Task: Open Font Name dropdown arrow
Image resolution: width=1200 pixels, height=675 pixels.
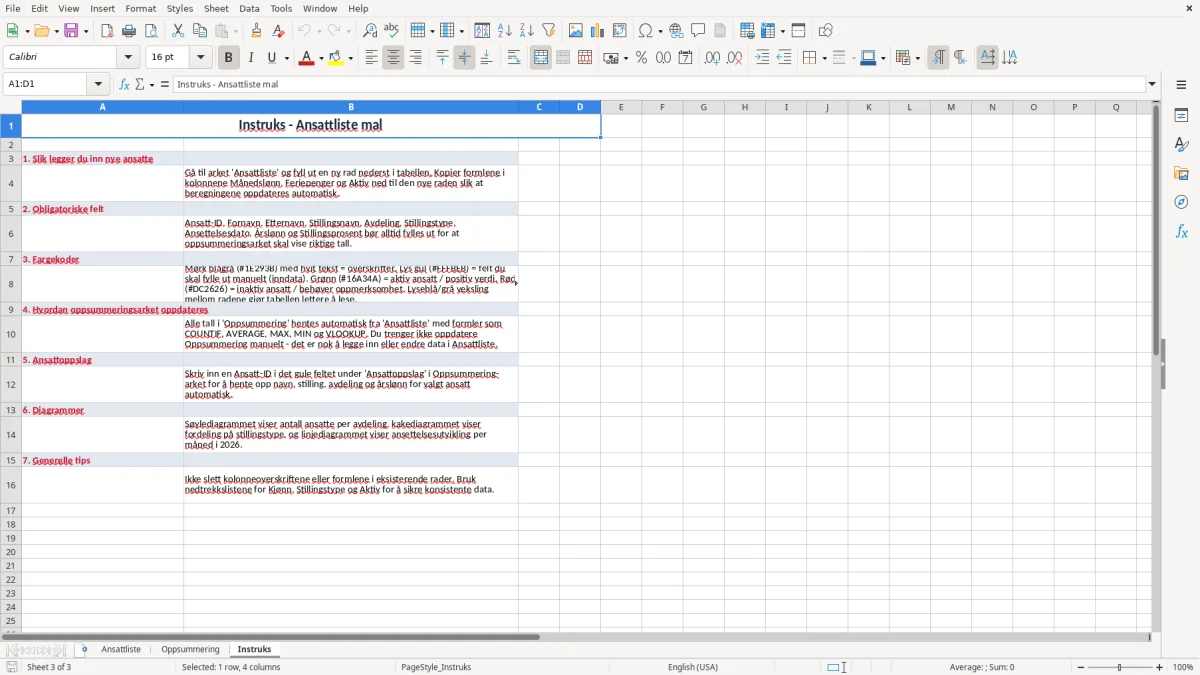Action: [x=128, y=58]
